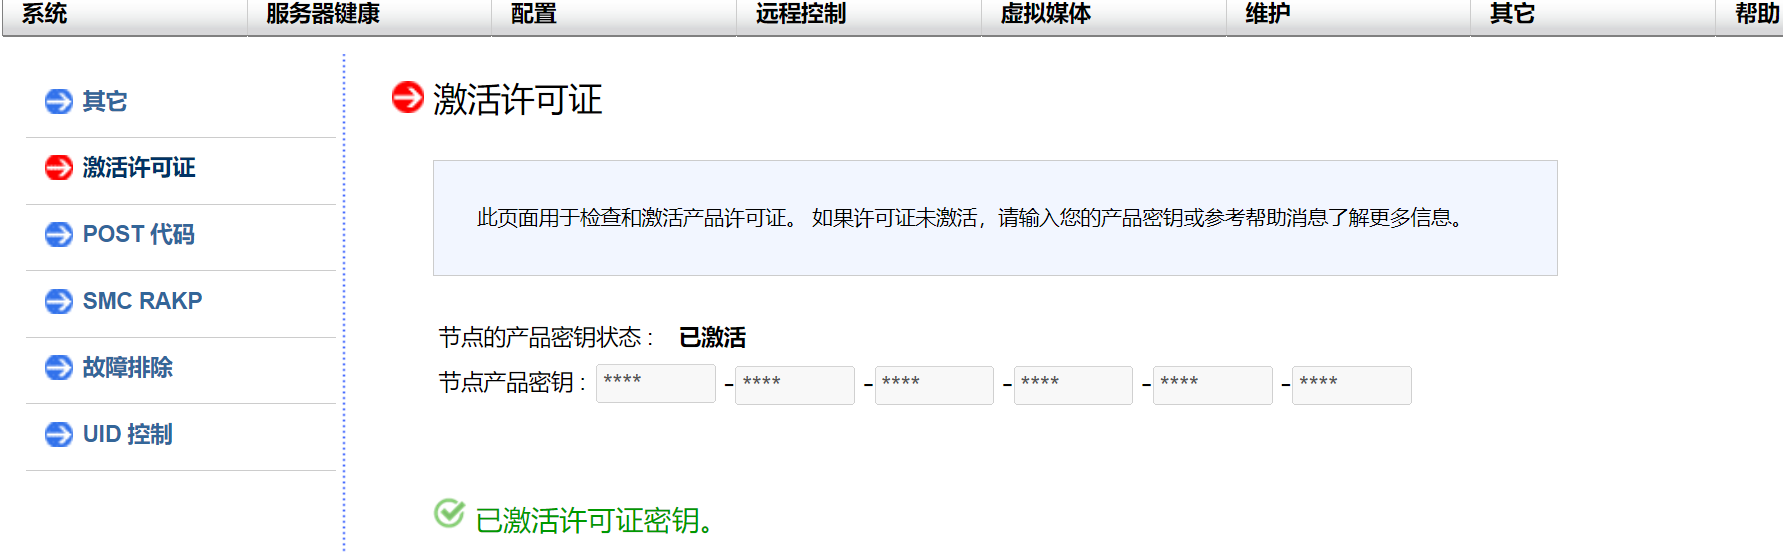Click the arrow icon next to UID 控制

point(59,434)
